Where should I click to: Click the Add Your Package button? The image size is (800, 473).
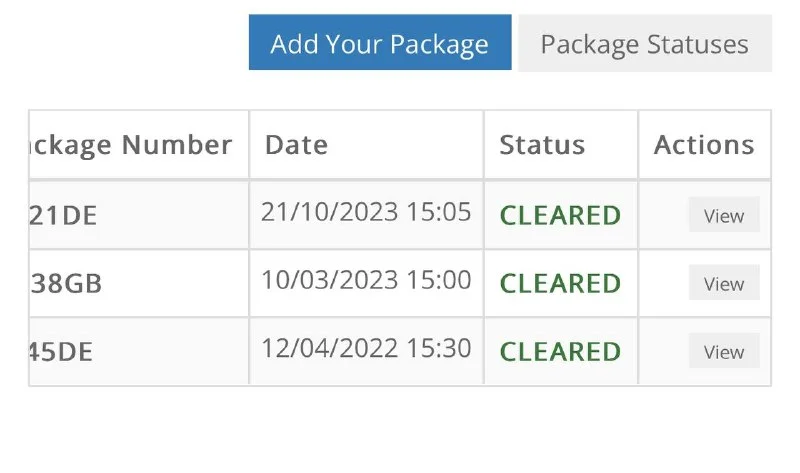coord(379,44)
